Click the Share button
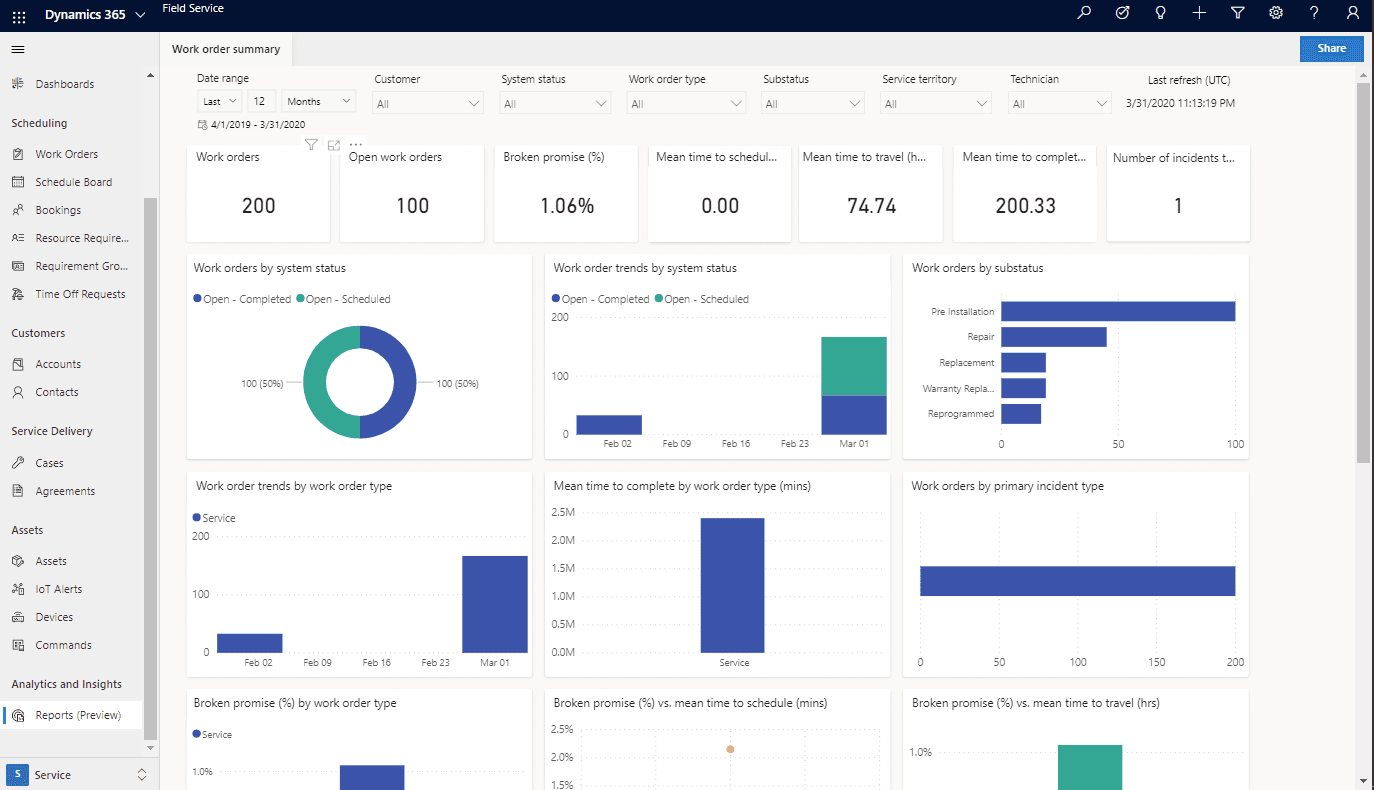Viewport: 1374px width, 790px height. coord(1332,48)
